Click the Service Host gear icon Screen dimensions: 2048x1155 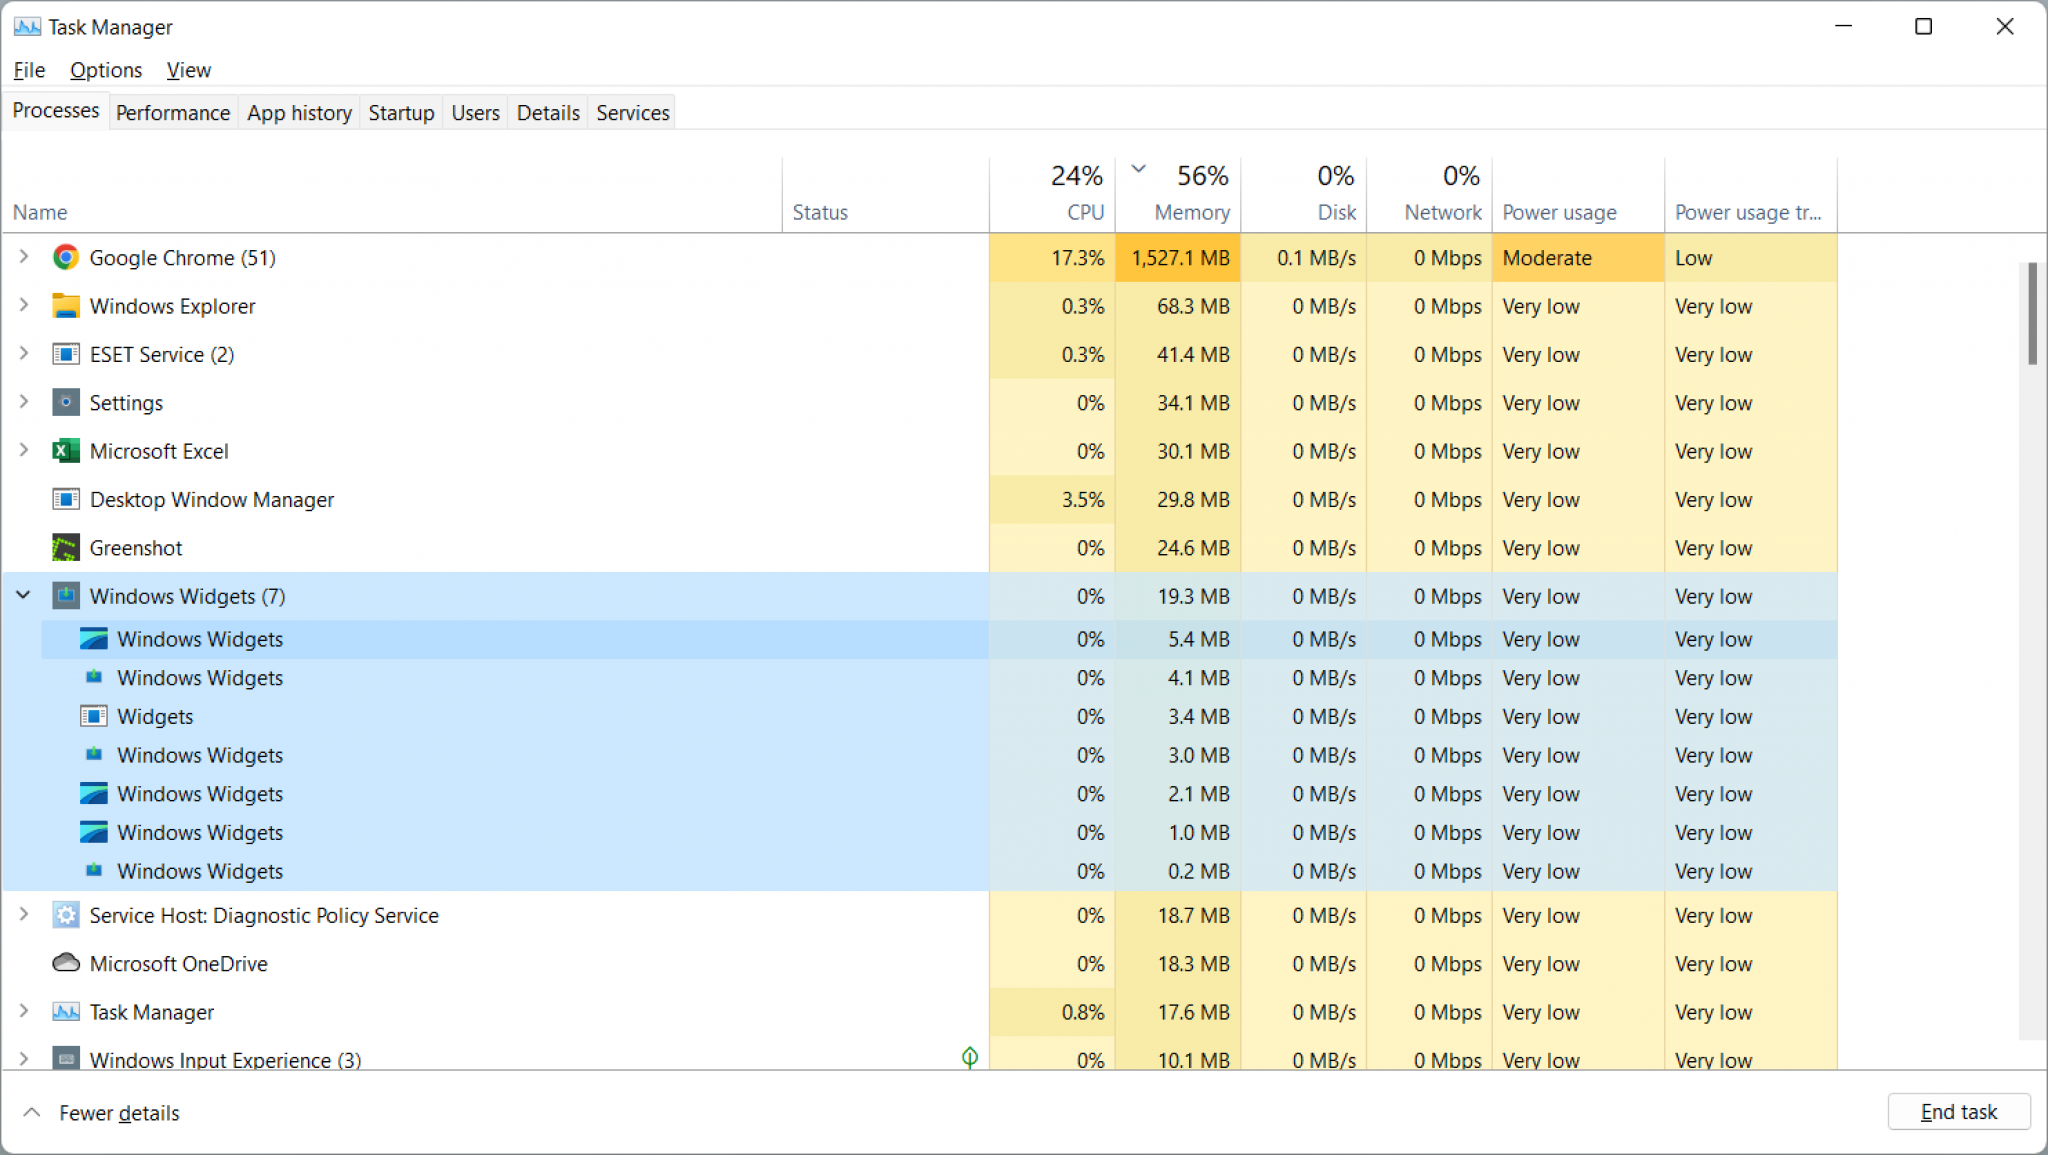pyautogui.click(x=65, y=915)
